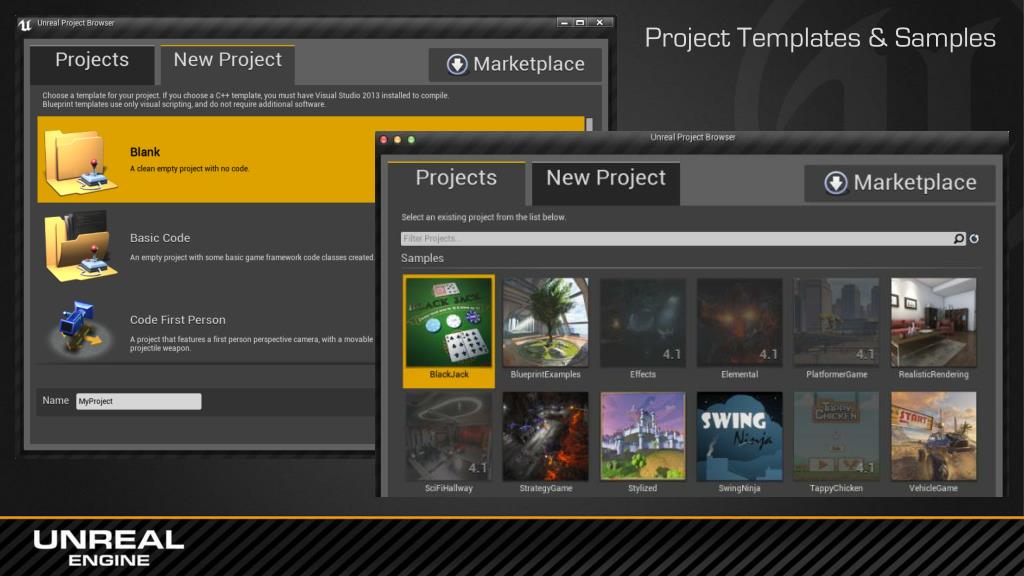Open Marketplace button label in front window

tap(915, 183)
